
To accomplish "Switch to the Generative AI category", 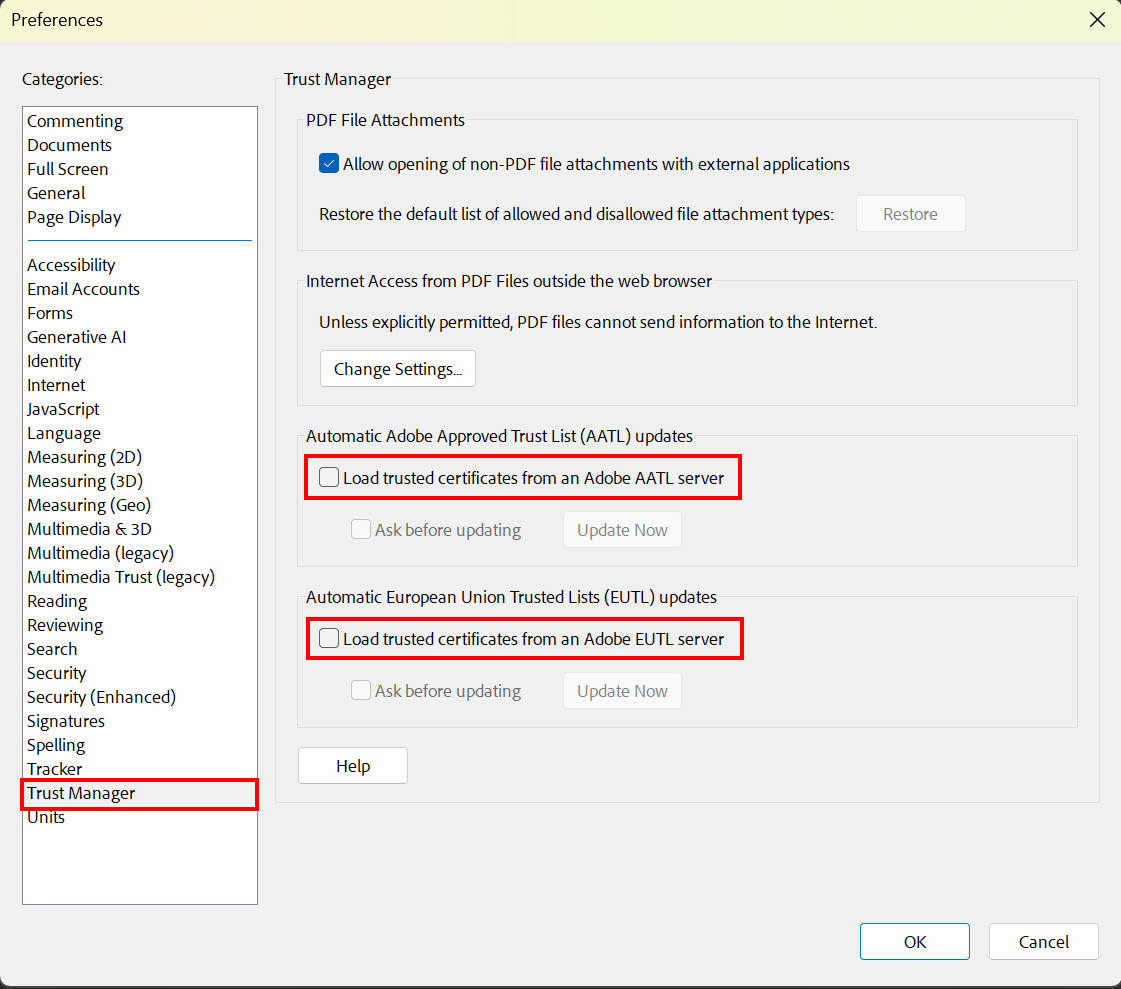I will click(76, 336).
